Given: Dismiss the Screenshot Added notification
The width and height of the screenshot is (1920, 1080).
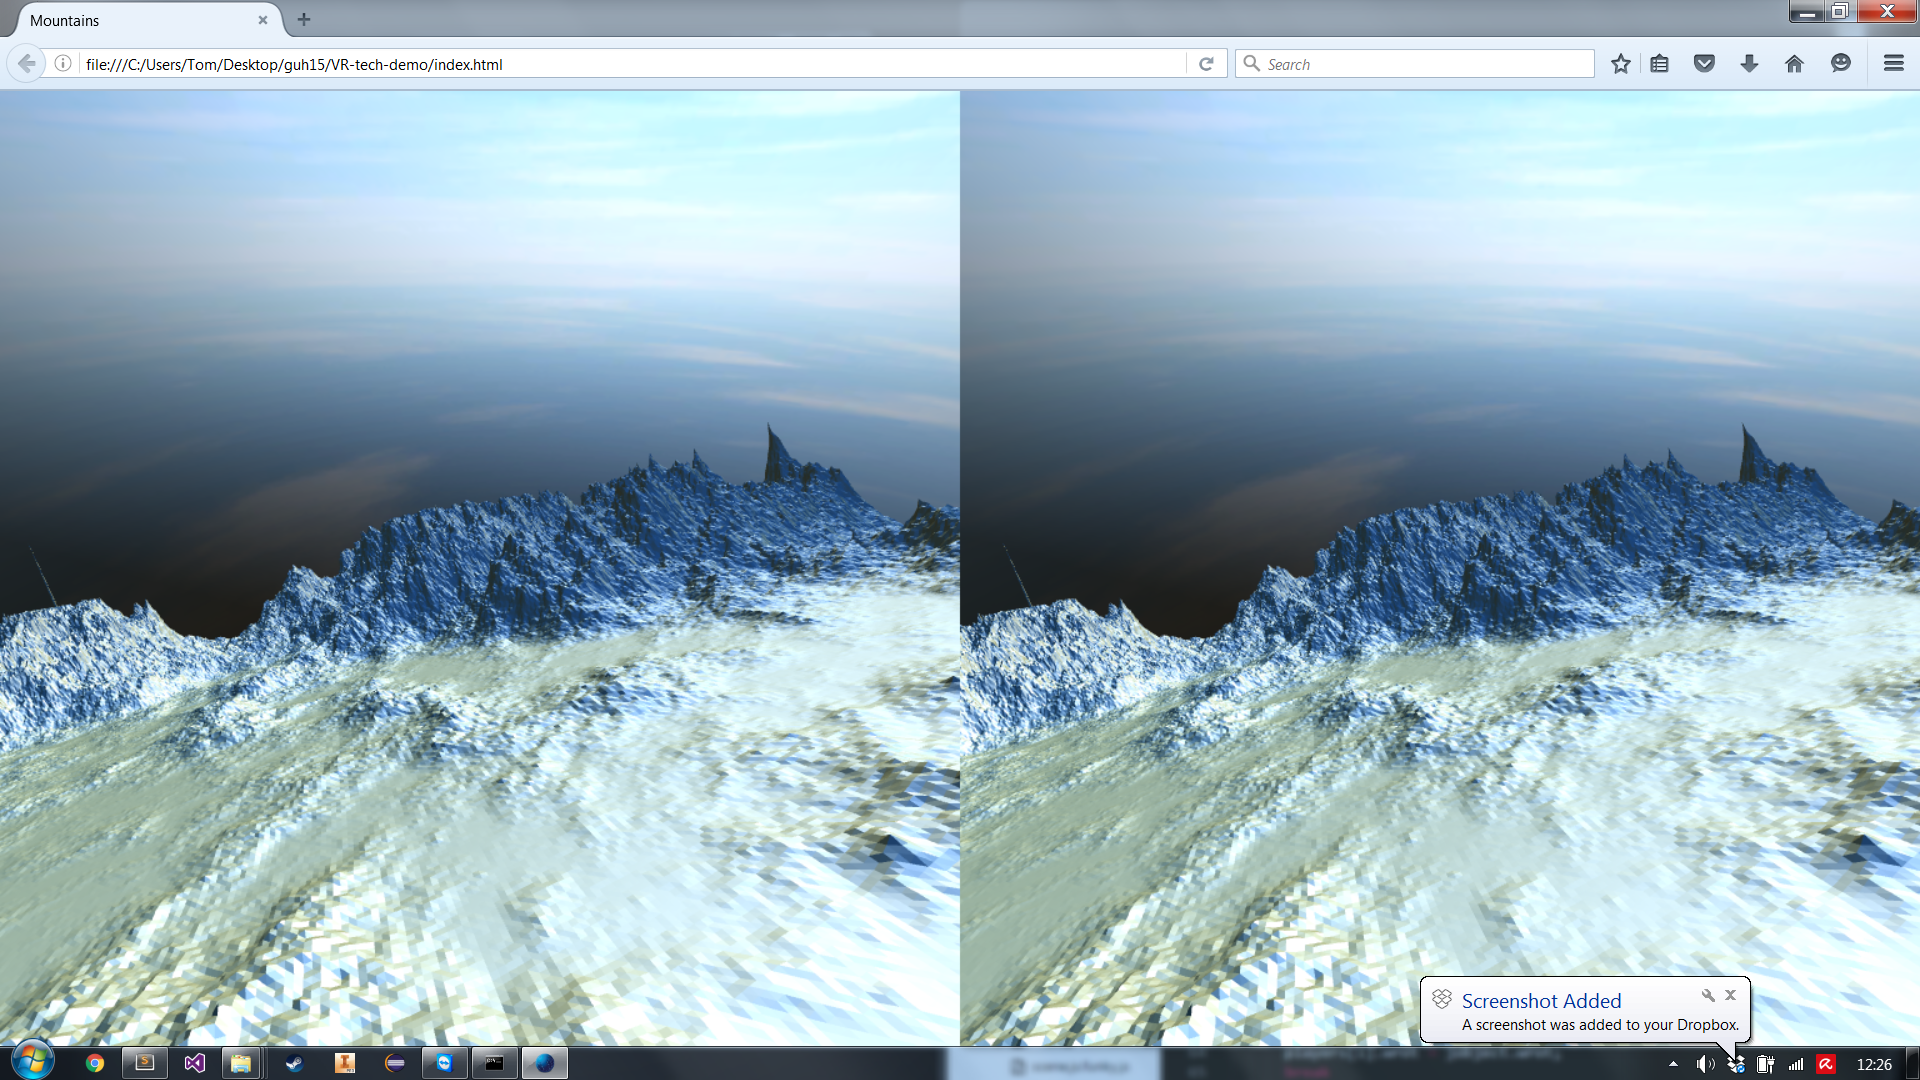Looking at the screenshot, I should (x=1730, y=995).
